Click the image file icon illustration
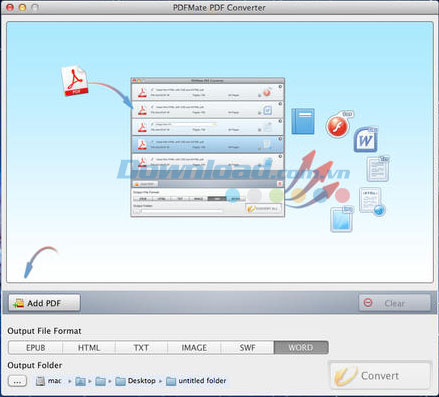The height and width of the screenshot is (397, 439). (x=342, y=219)
